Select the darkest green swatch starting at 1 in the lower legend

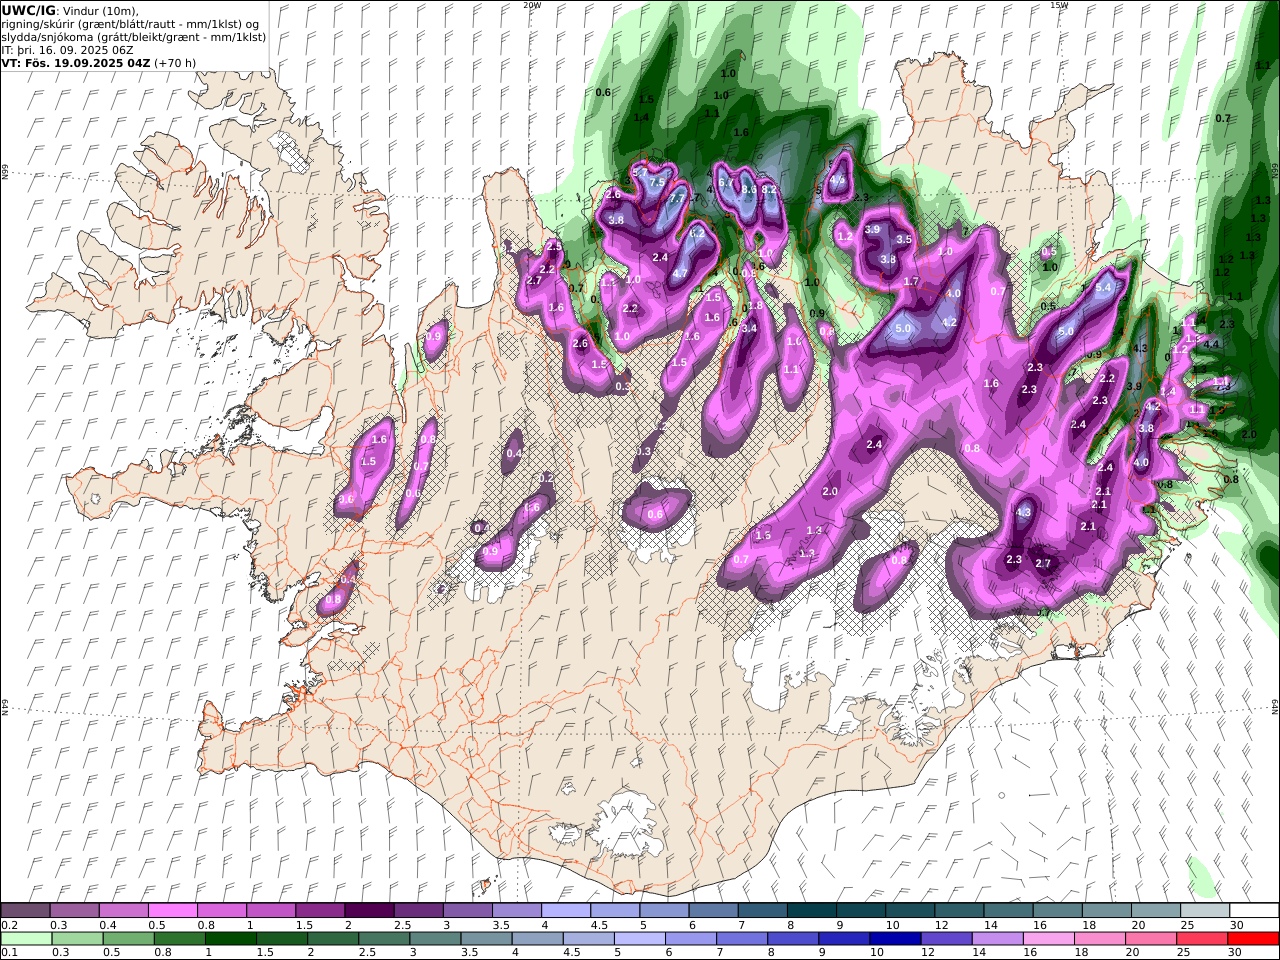point(230,938)
